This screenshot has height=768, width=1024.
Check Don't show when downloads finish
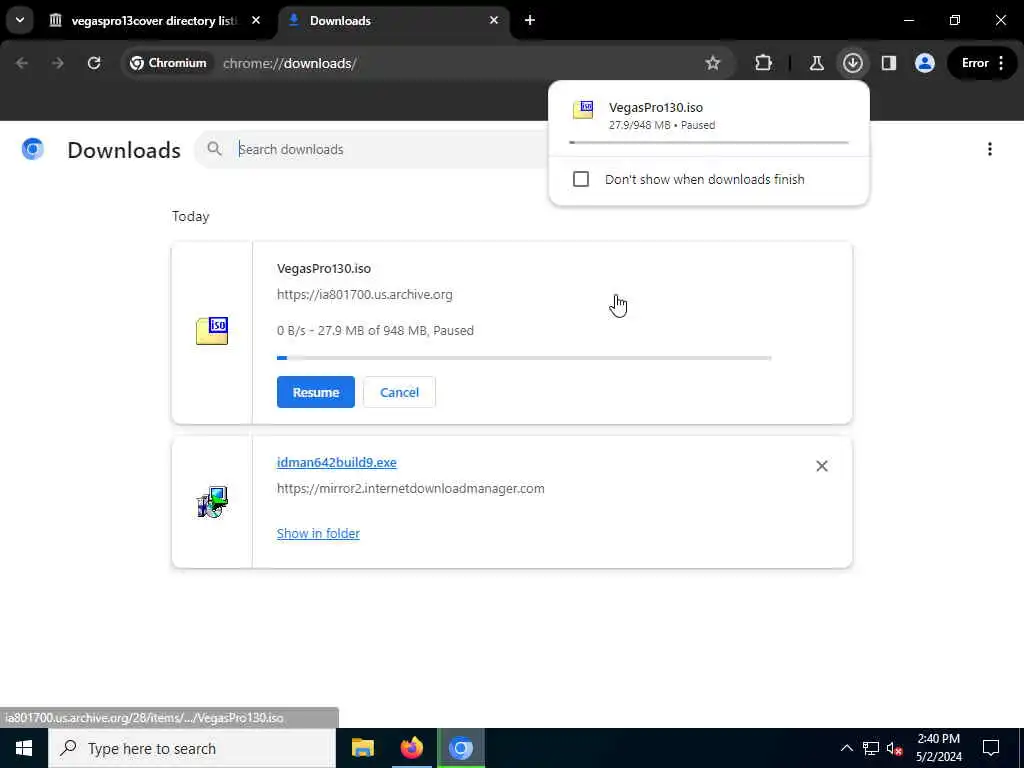[x=581, y=179]
